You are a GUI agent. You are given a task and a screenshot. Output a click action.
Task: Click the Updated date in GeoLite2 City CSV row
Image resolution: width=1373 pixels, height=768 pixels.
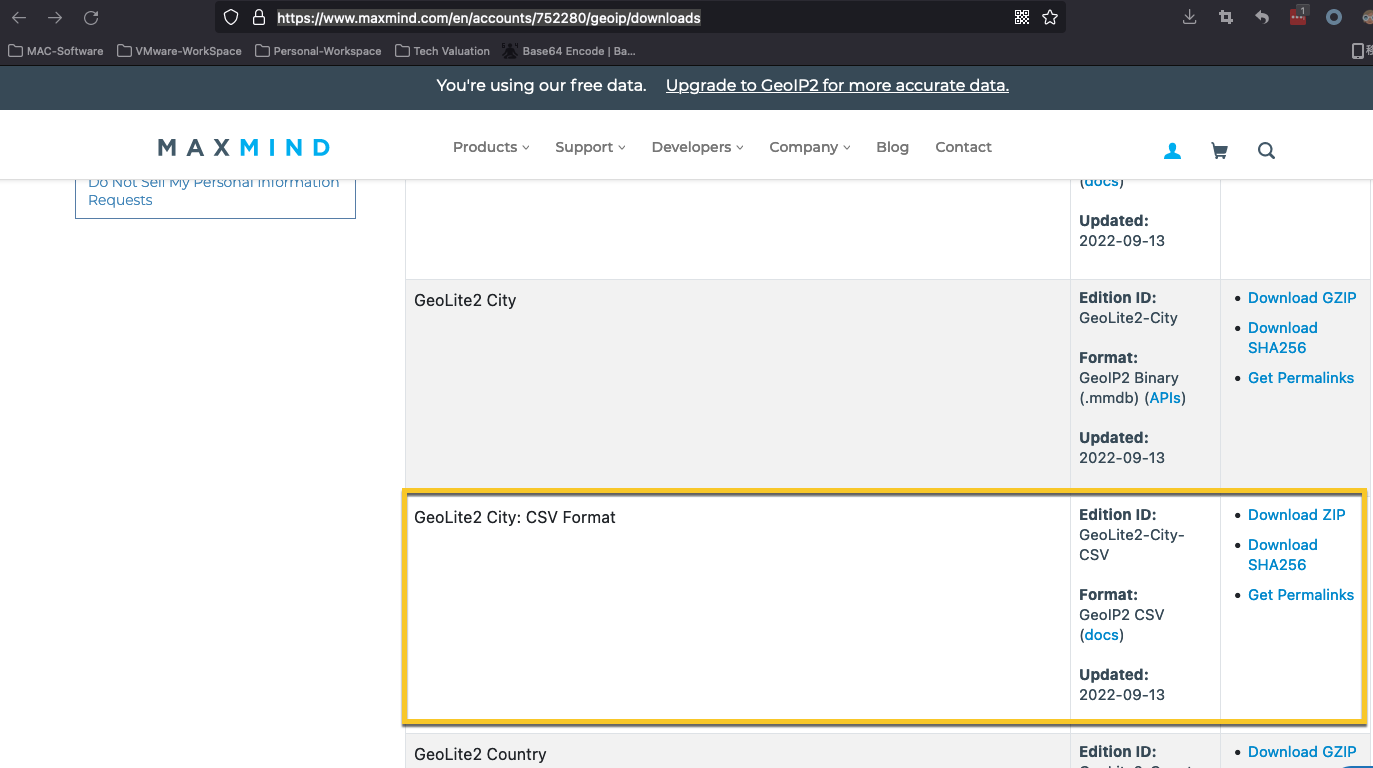(x=1122, y=695)
